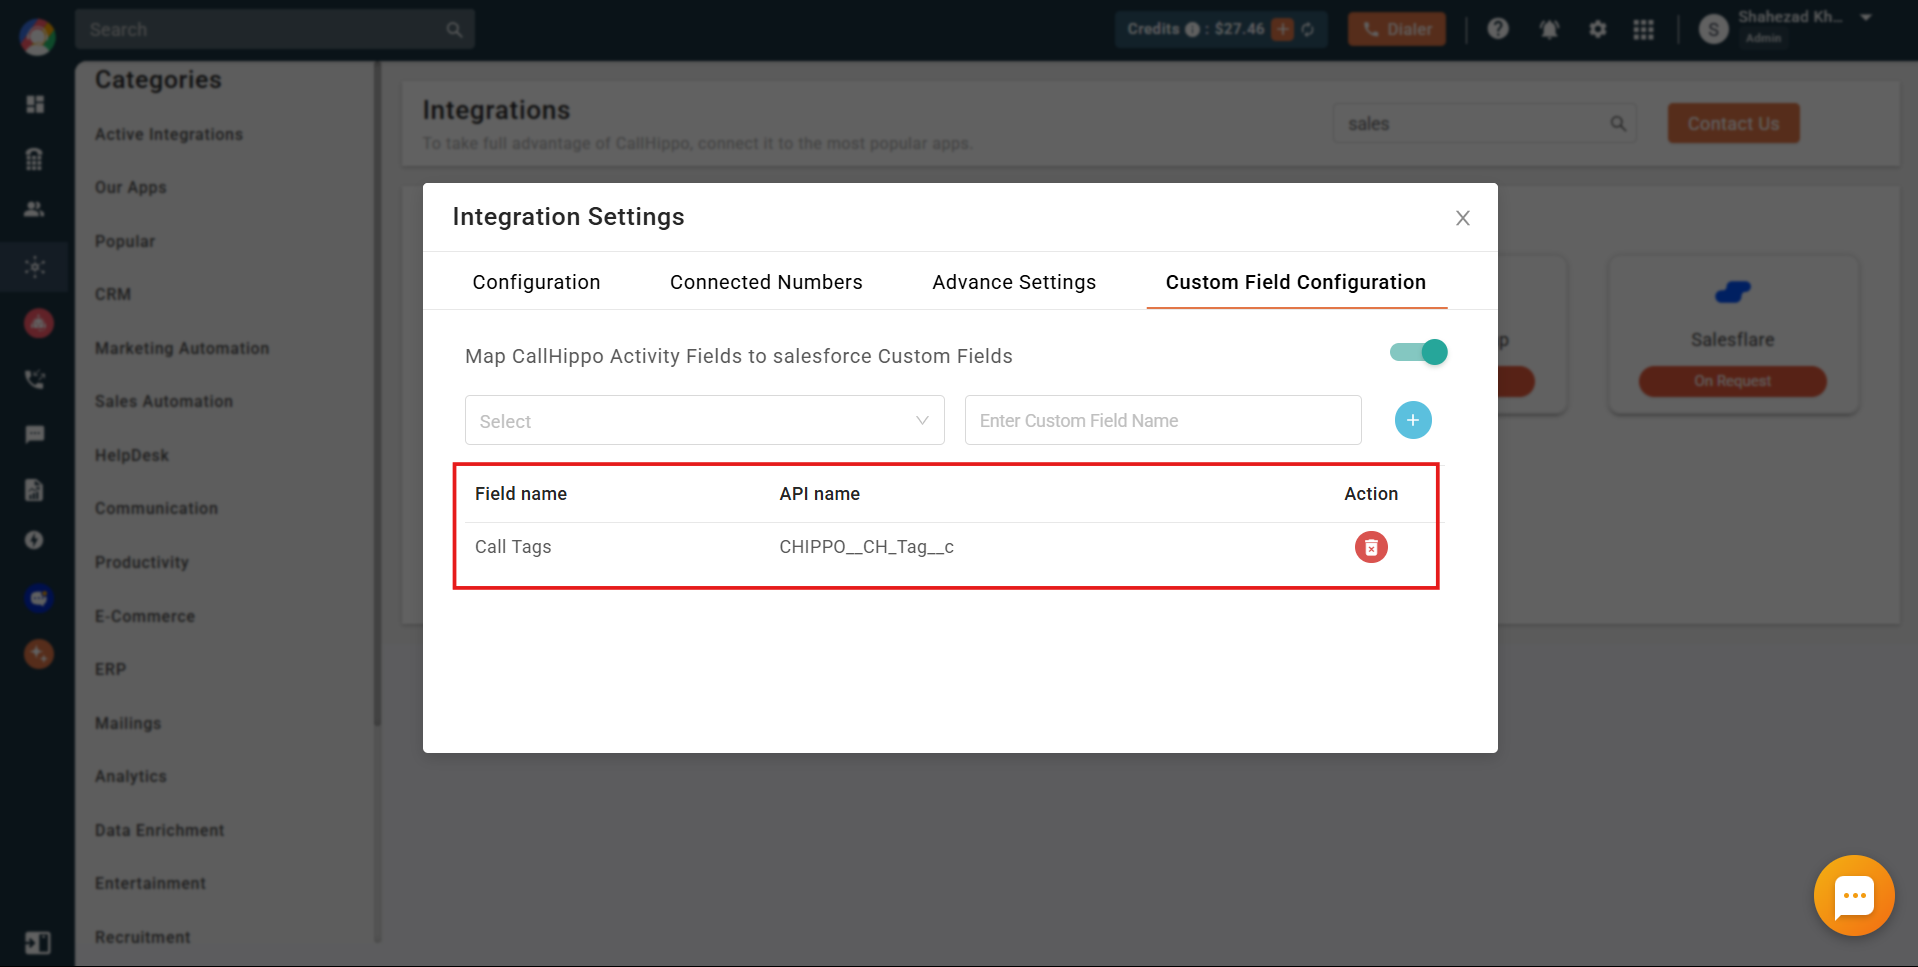Switch to the Configuration tab
The image size is (1918, 967).
point(536,282)
